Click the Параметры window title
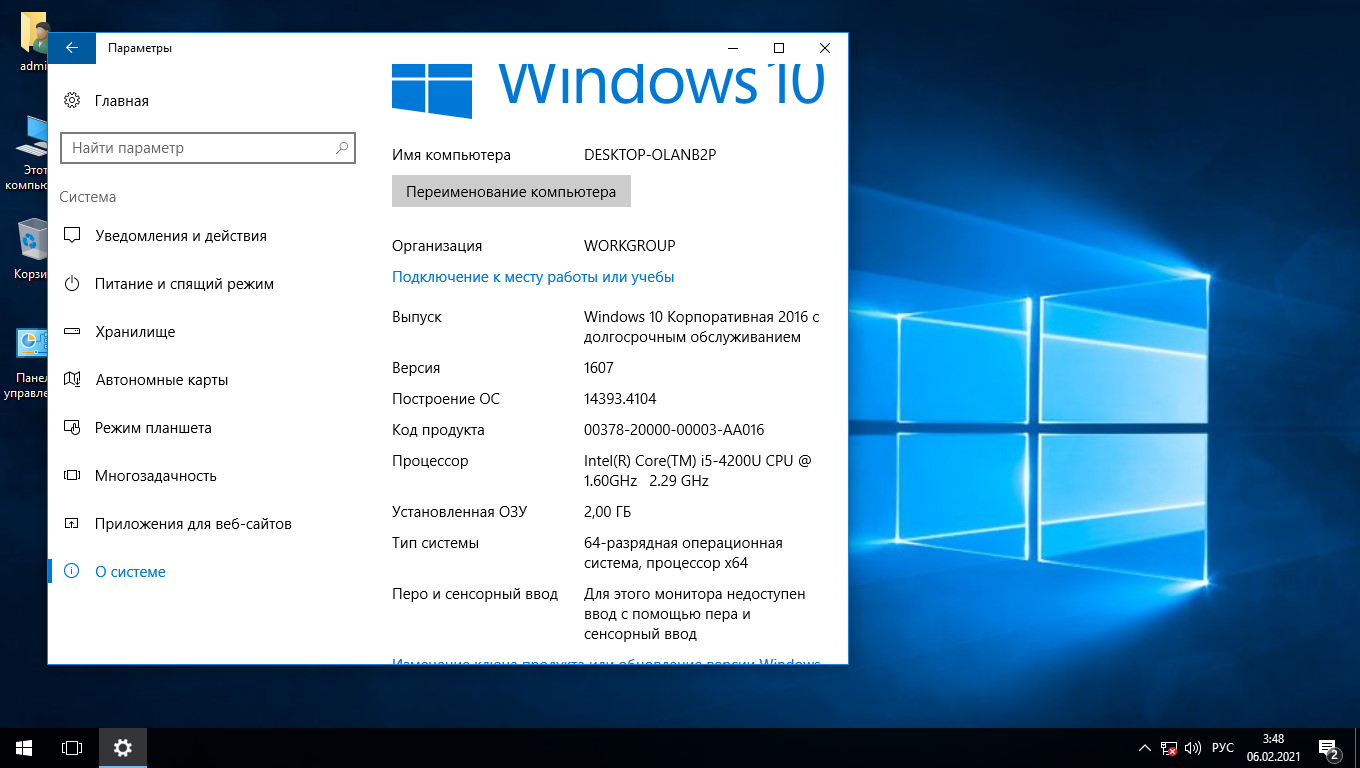Image resolution: width=1360 pixels, height=768 pixels. click(x=140, y=48)
